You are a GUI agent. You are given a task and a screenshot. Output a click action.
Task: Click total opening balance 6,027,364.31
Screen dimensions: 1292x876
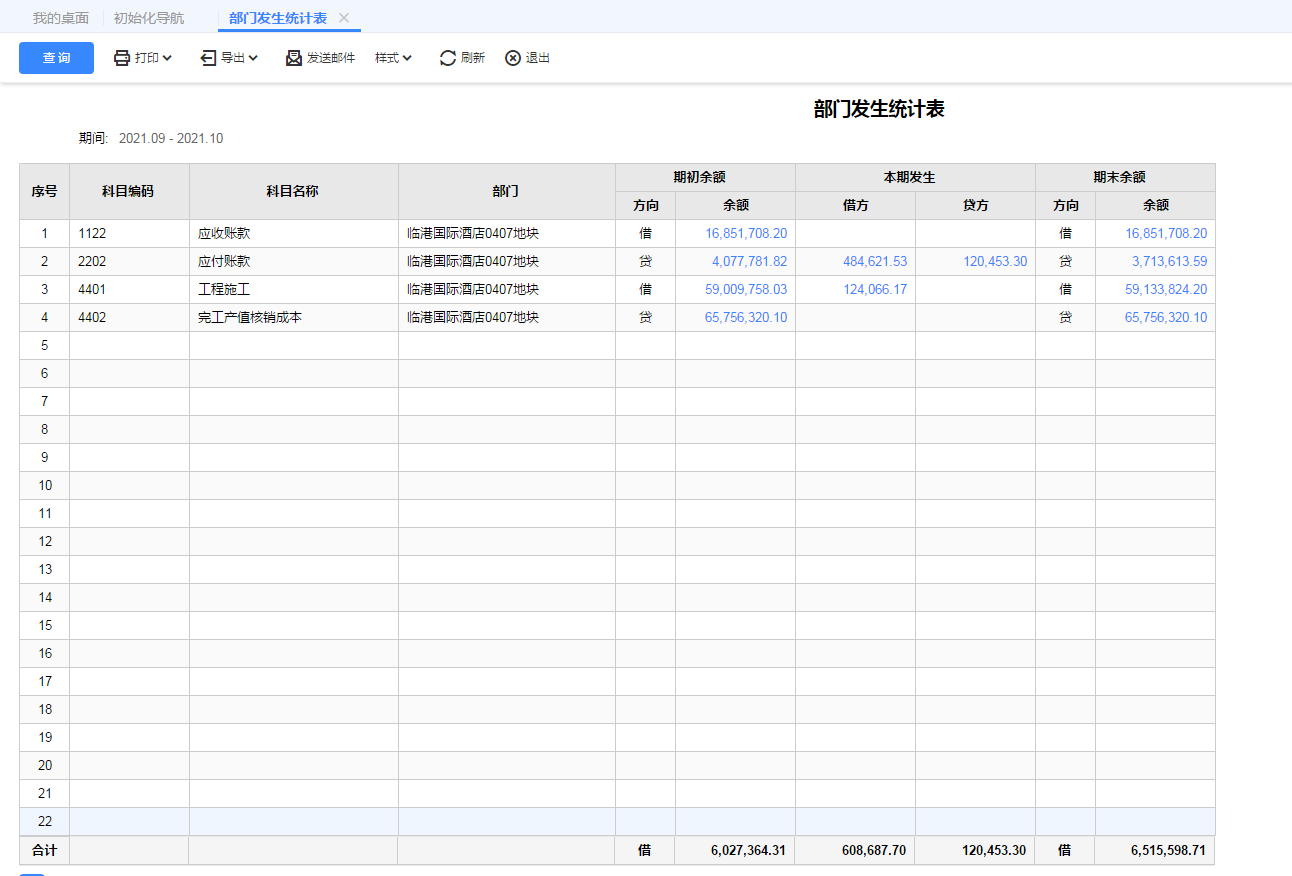coord(748,850)
